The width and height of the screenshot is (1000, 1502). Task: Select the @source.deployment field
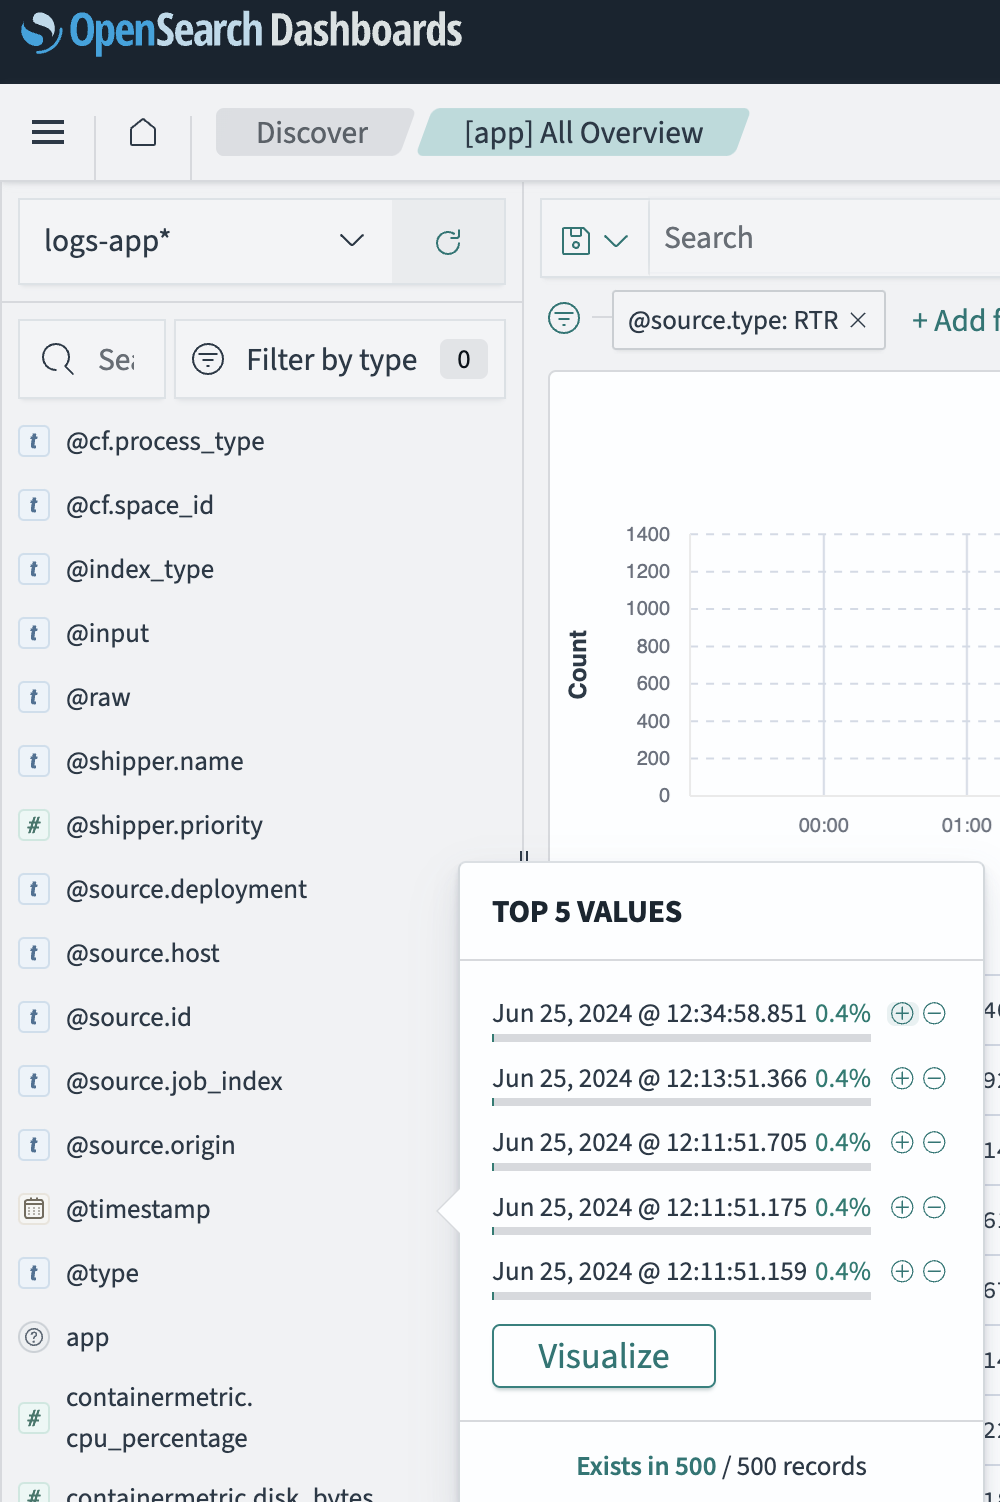[186, 889]
